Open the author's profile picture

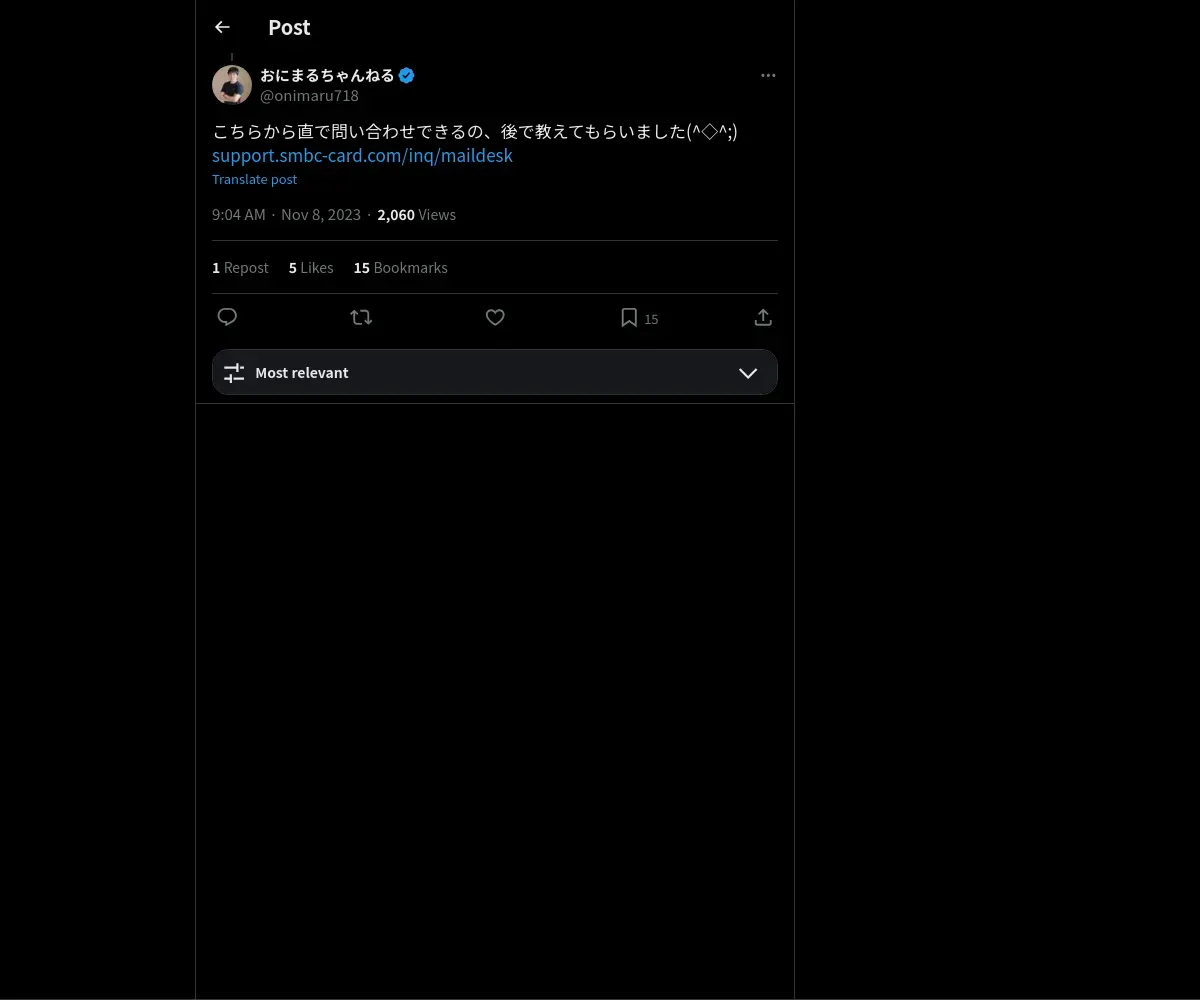pyautogui.click(x=232, y=85)
